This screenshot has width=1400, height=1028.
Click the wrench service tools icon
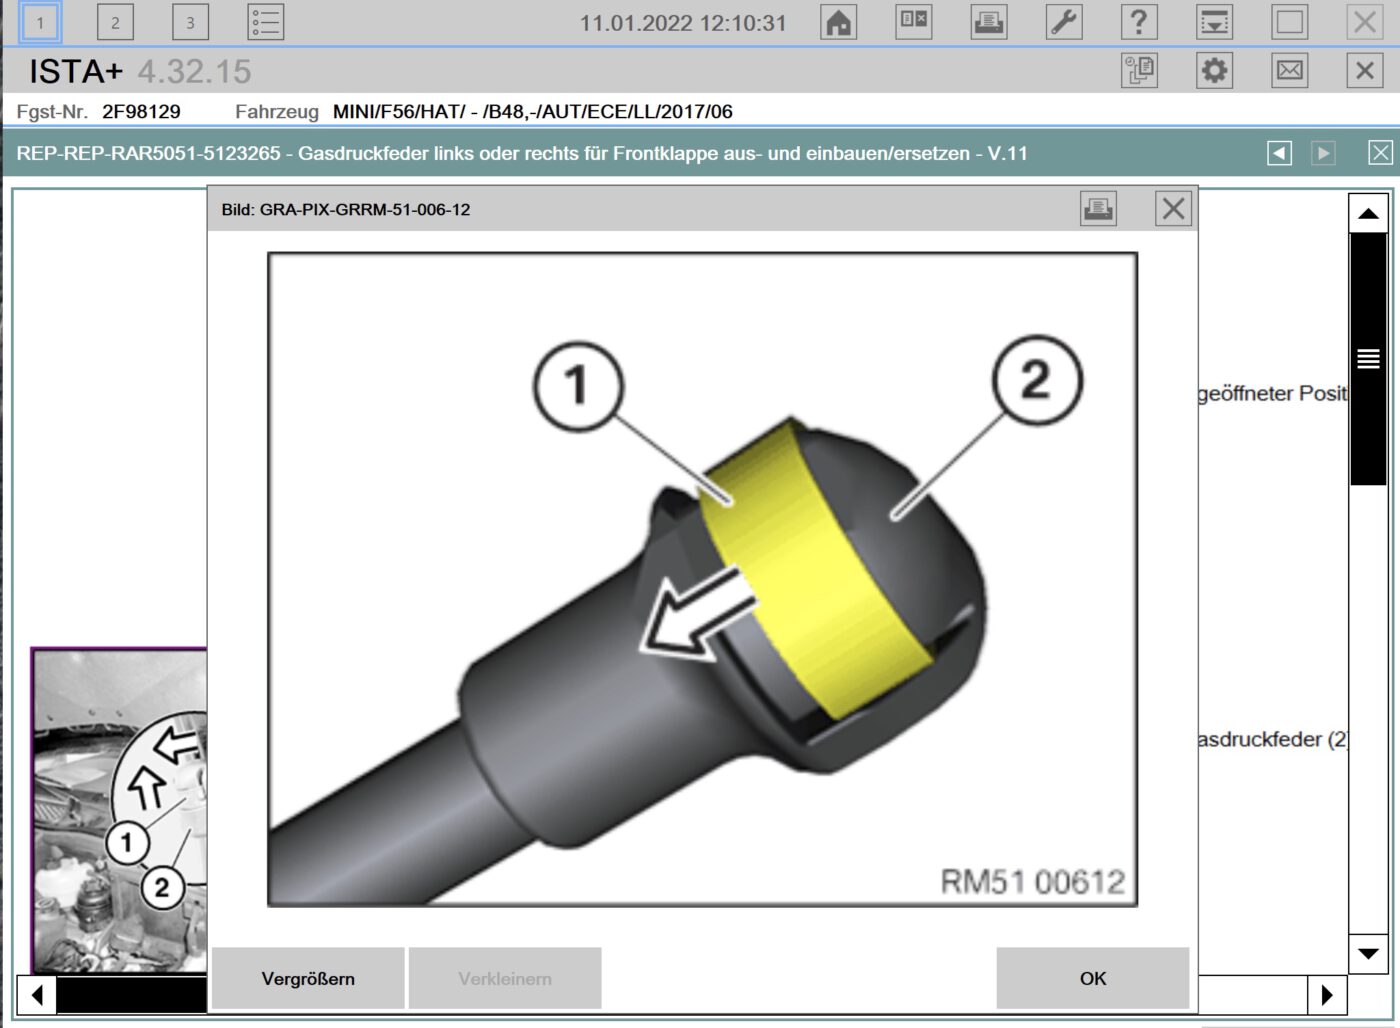1063,22
